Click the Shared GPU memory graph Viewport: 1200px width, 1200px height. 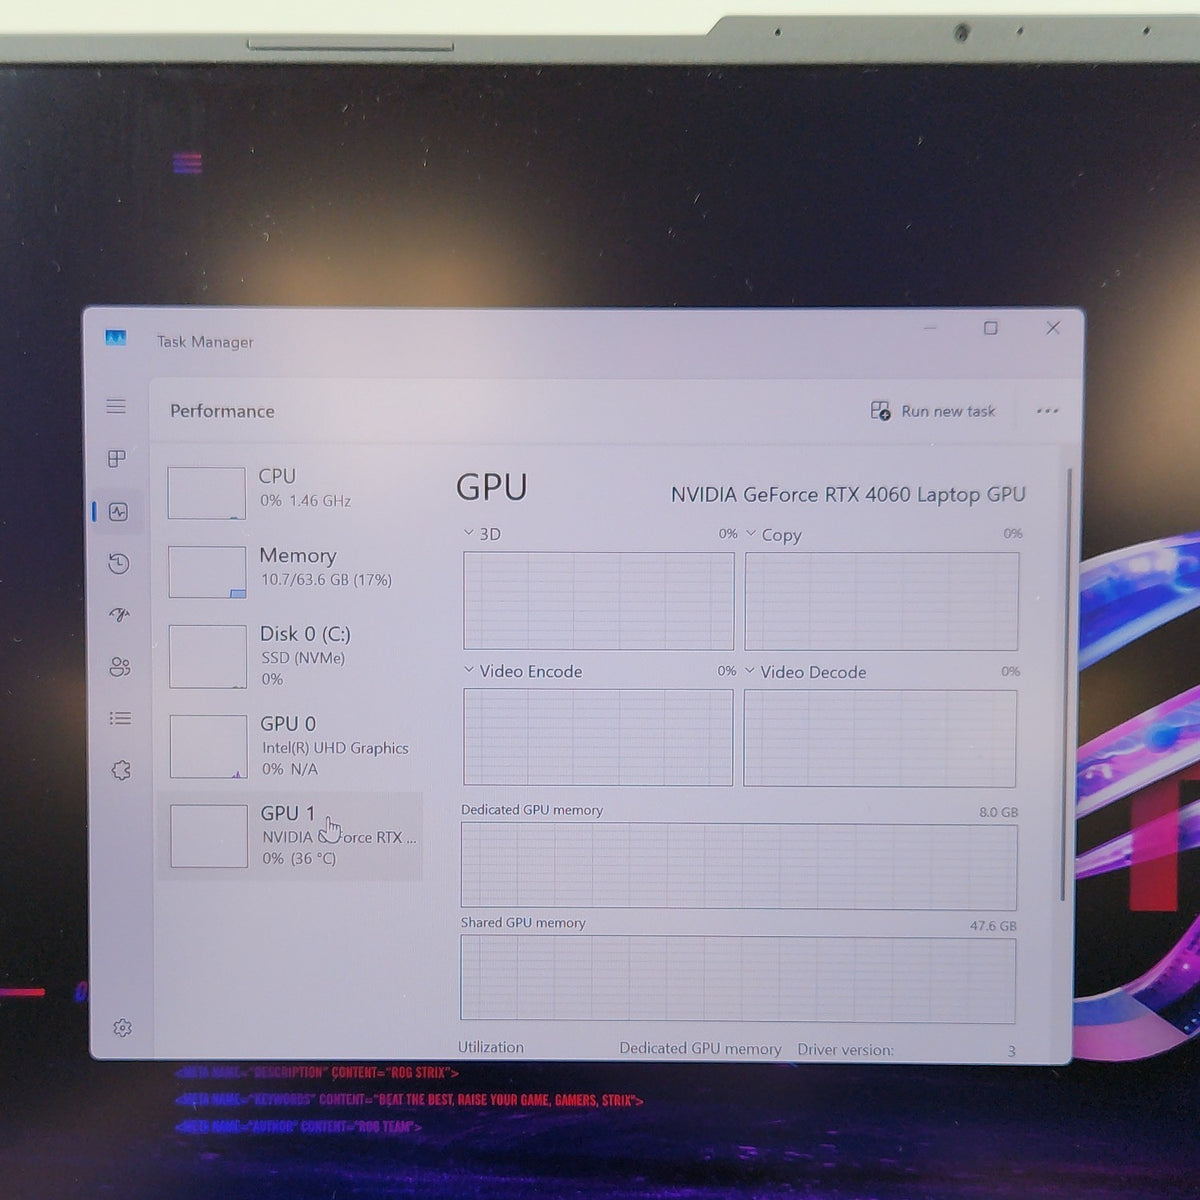click(738, 979)
